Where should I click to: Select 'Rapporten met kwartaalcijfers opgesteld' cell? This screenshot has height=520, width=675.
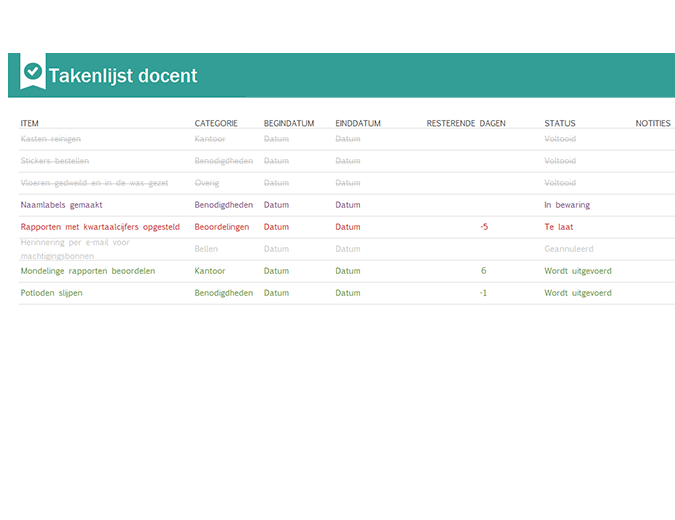coord(100,227)
